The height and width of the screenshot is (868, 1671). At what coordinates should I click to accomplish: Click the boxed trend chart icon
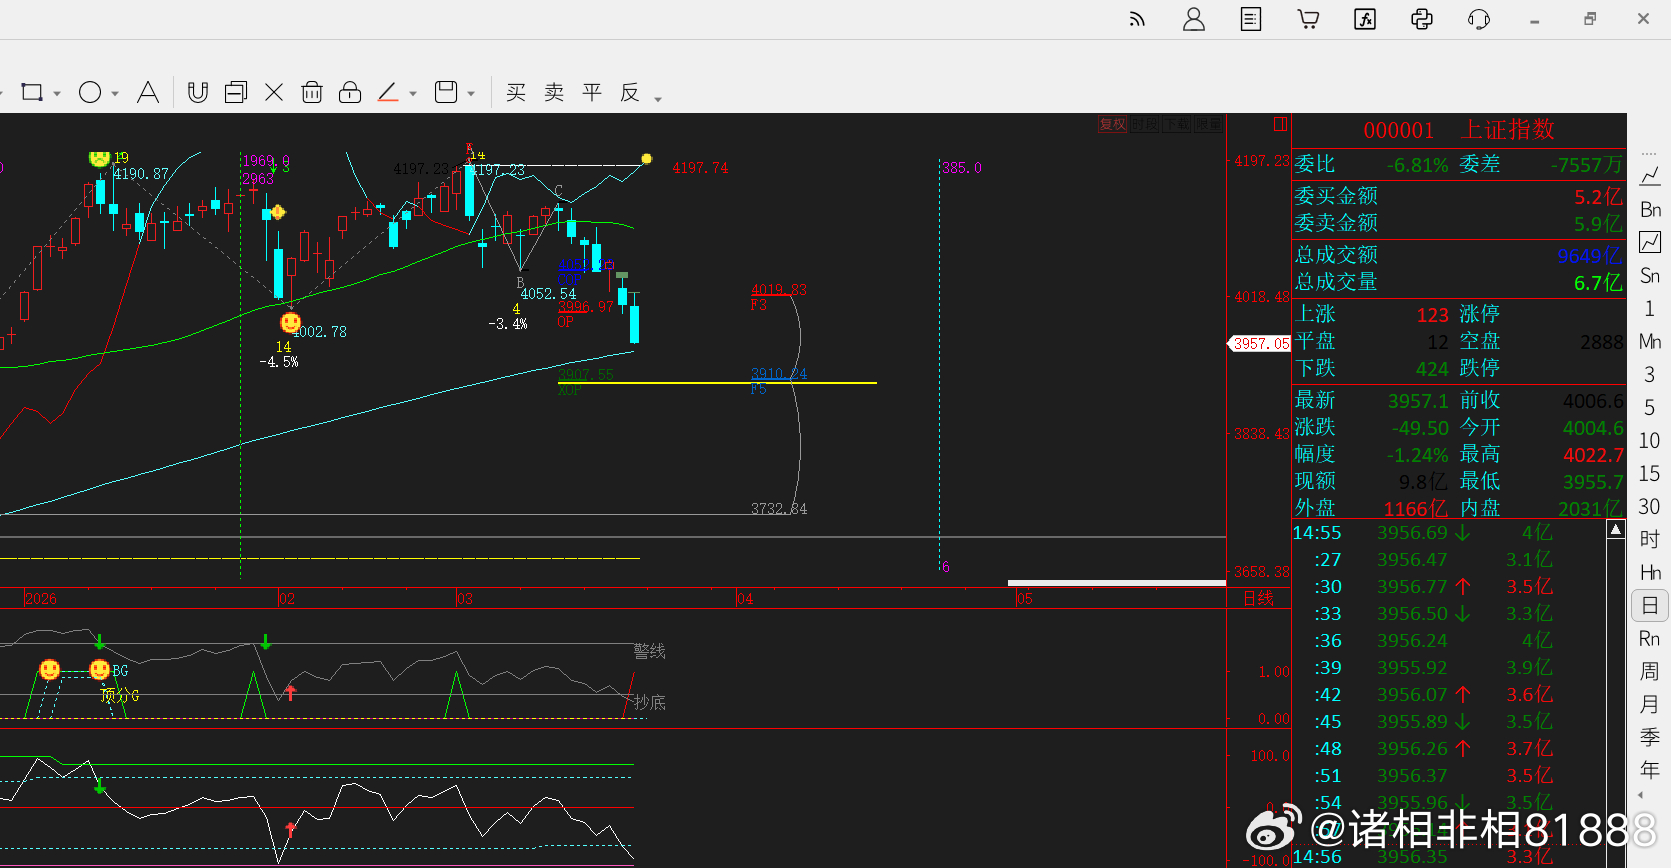coord(1650,242)
